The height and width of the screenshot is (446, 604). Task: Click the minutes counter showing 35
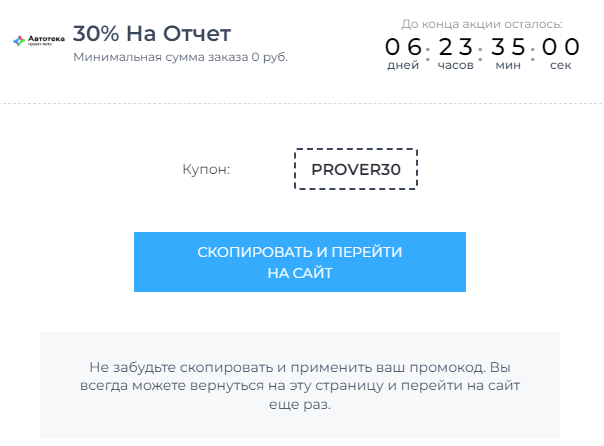tap(508, 47)
